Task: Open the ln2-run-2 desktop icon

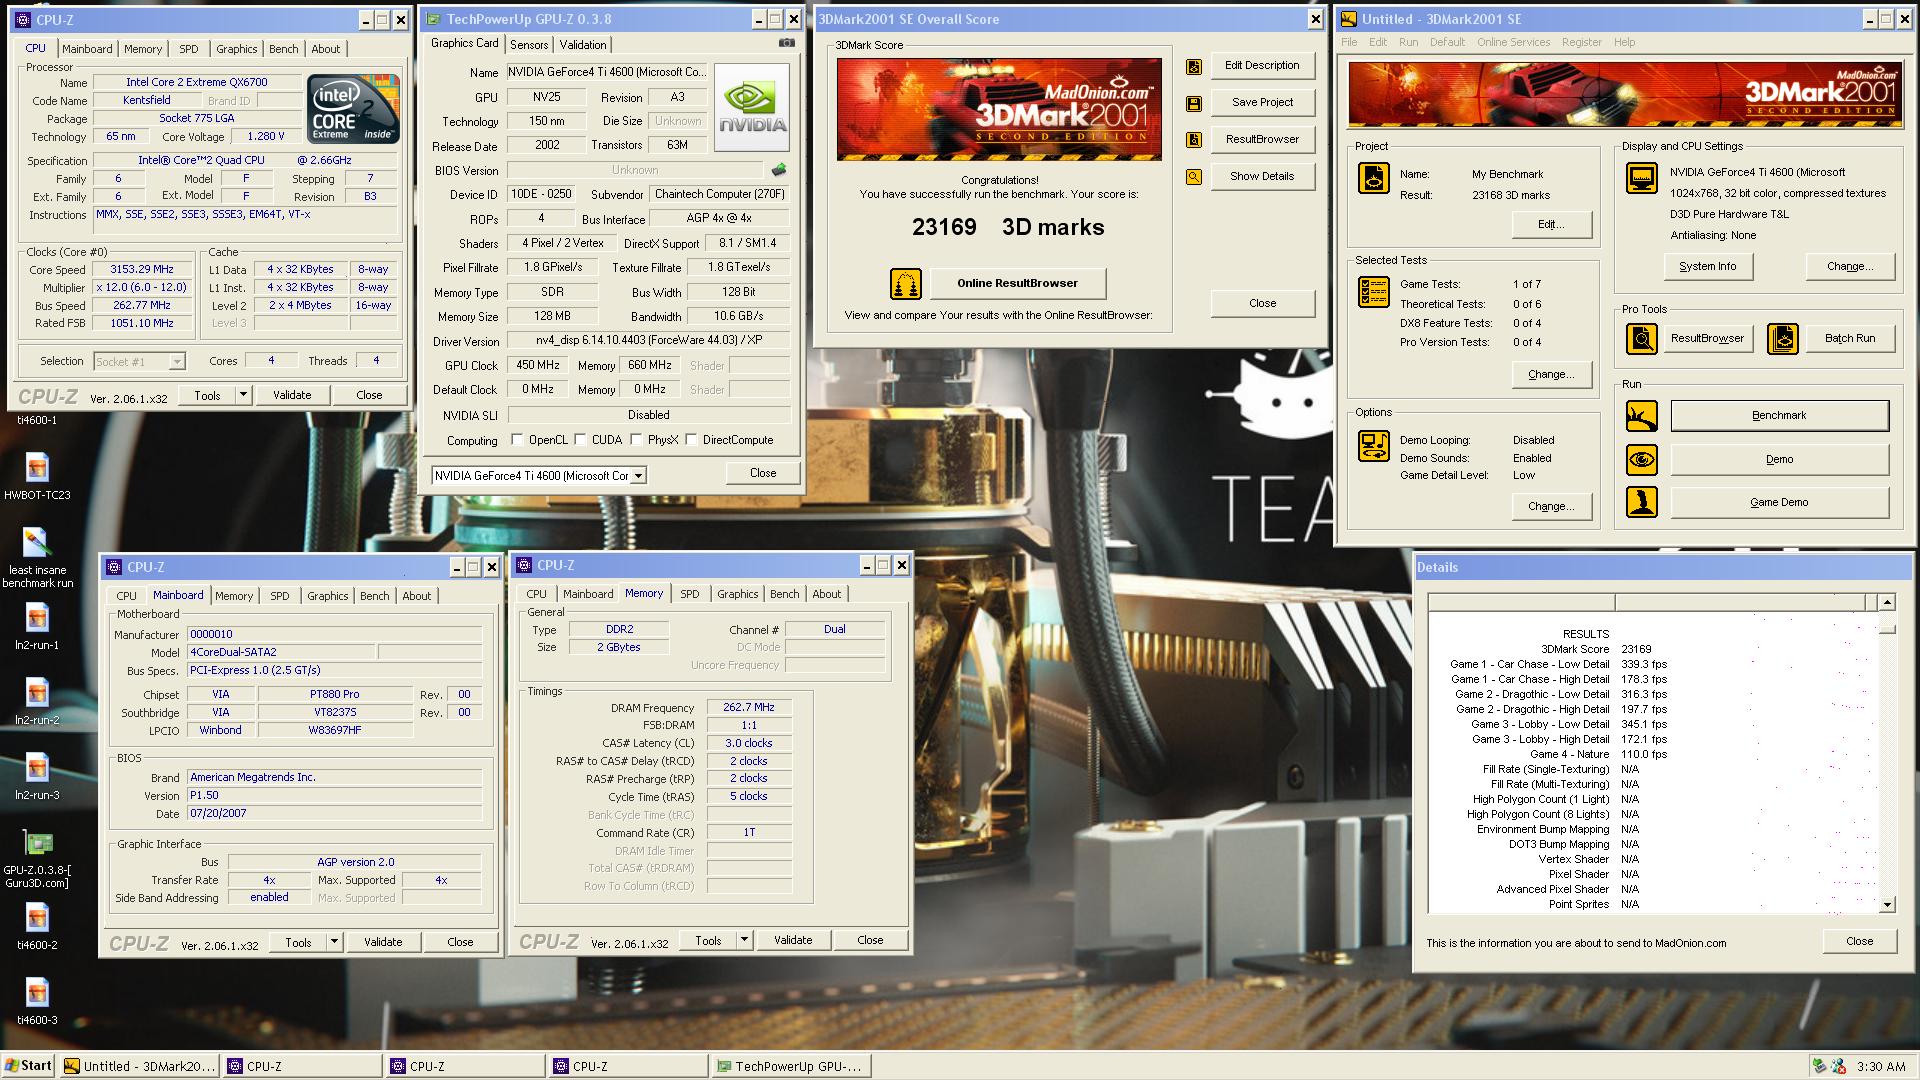Action: click(37, 701)
